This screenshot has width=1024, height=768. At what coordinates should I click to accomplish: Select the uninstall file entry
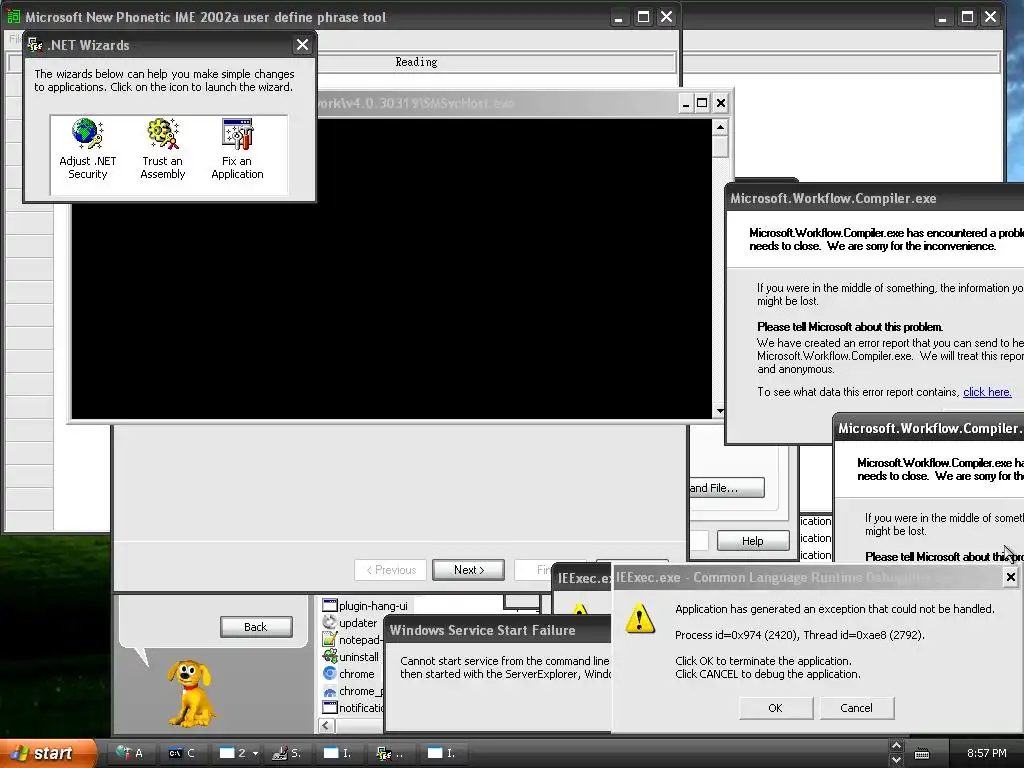pyautogui.click(x=351, y=657)
